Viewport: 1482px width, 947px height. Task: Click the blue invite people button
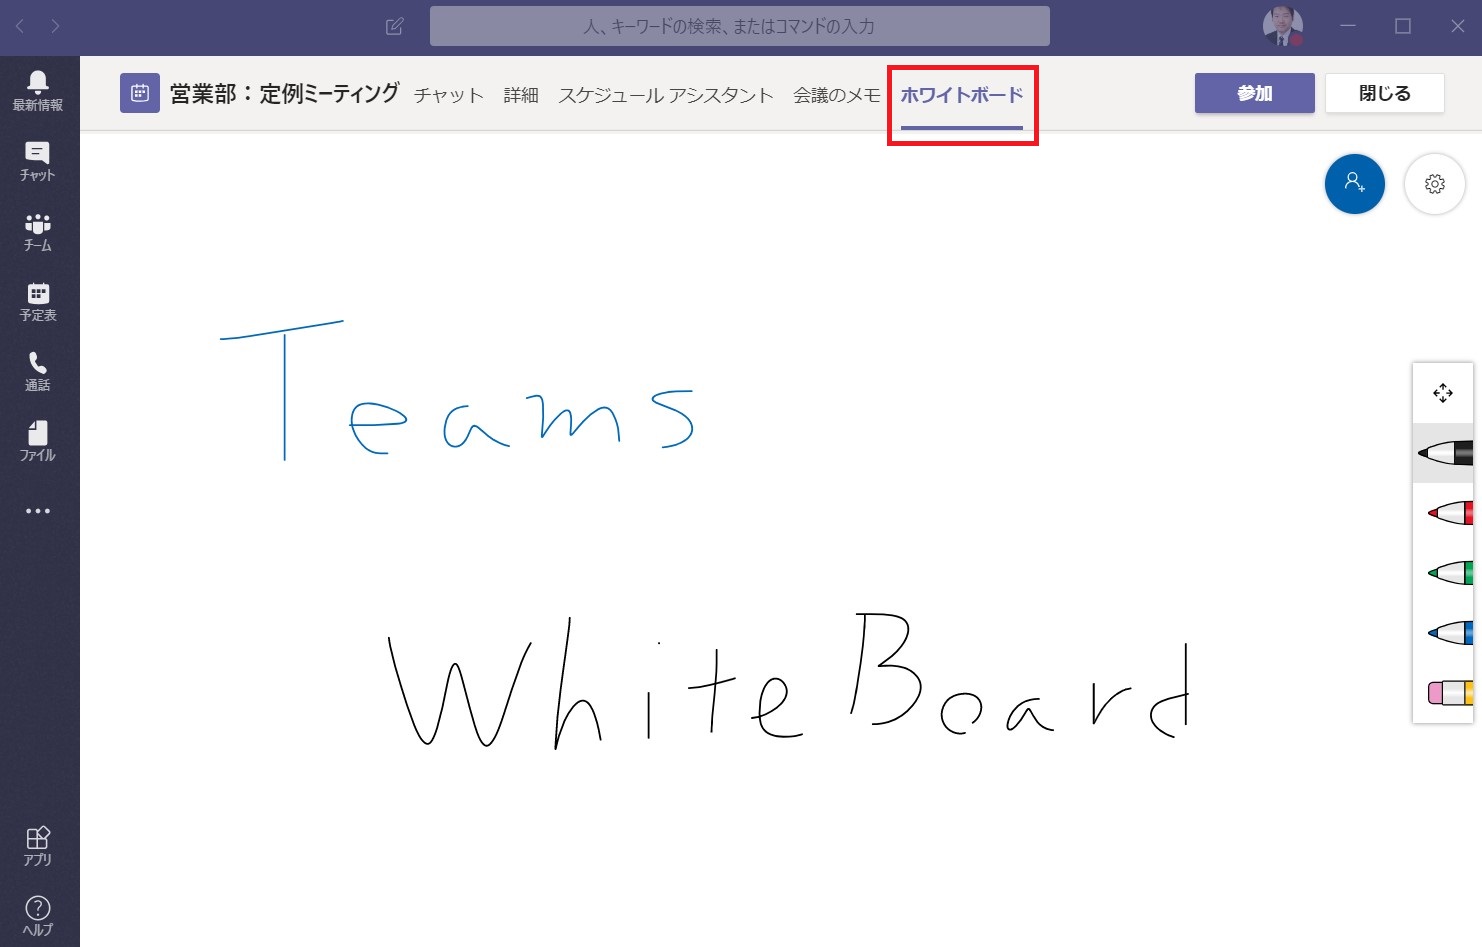[x=1355, y=184]
